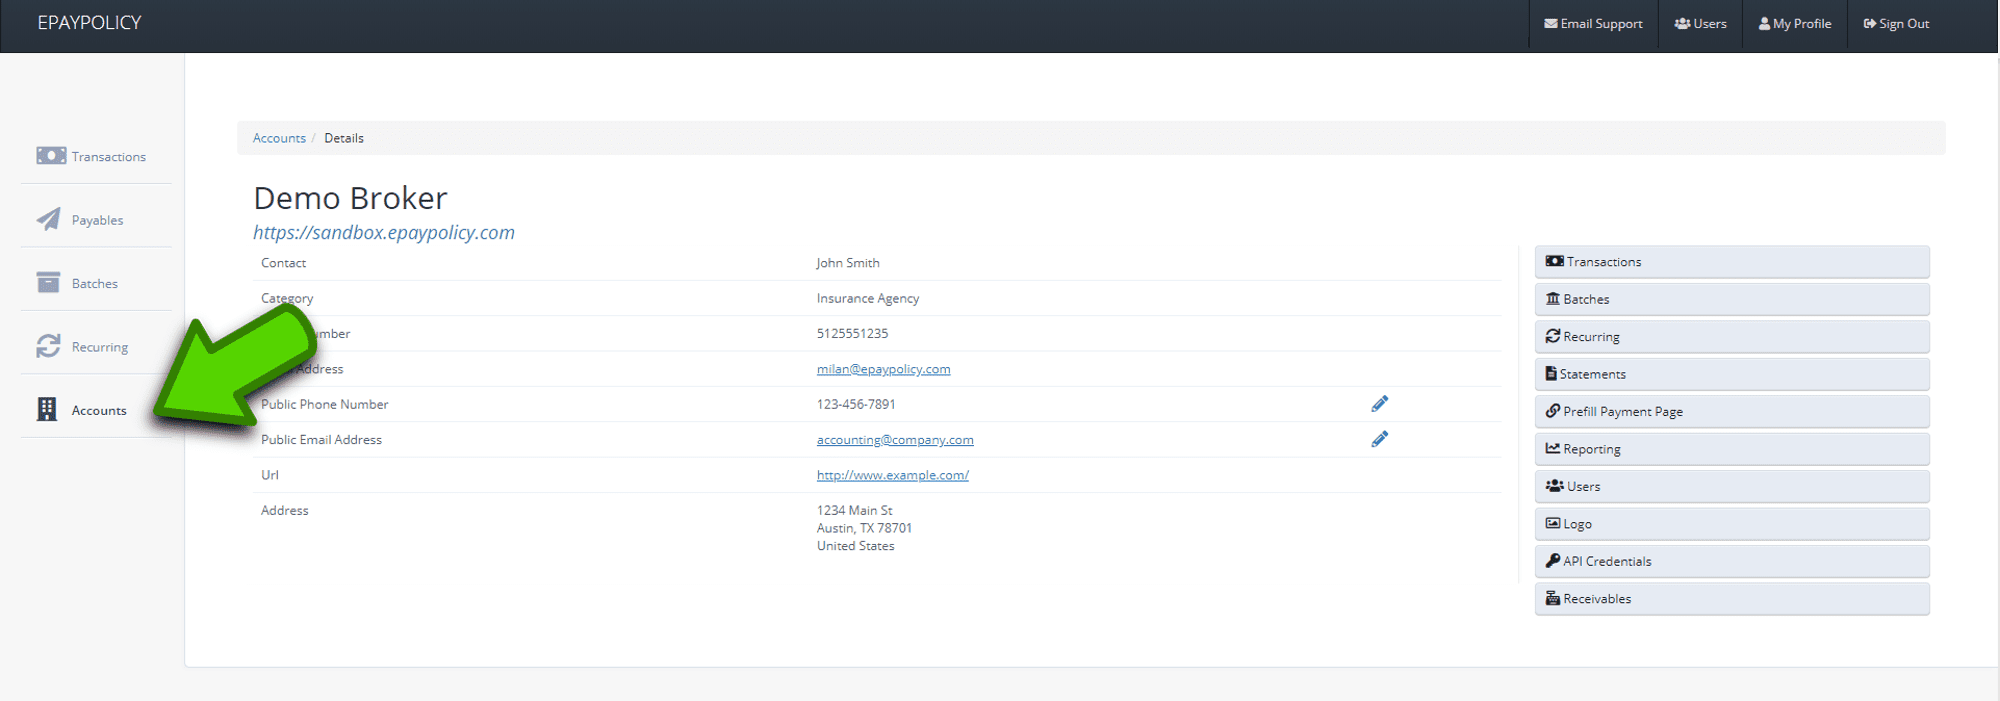2000x701 pixels.
Task: Open the Statements panel button
Action: 1732,374
